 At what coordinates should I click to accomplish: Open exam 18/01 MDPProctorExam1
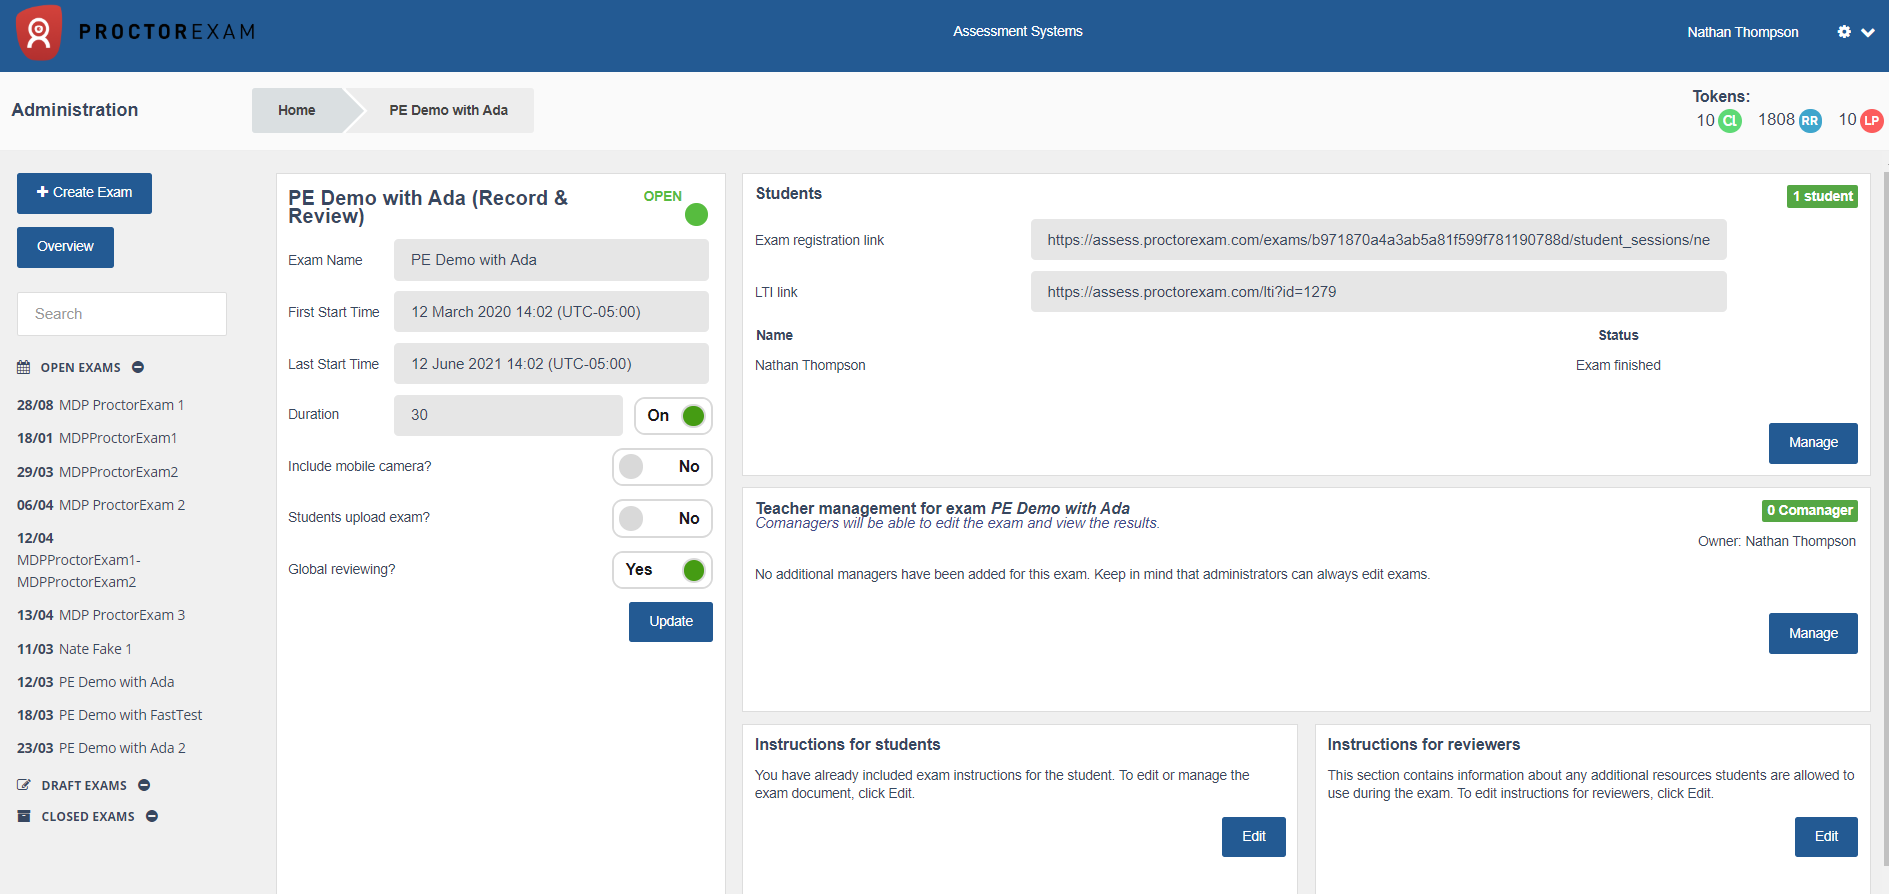(97, 438)
